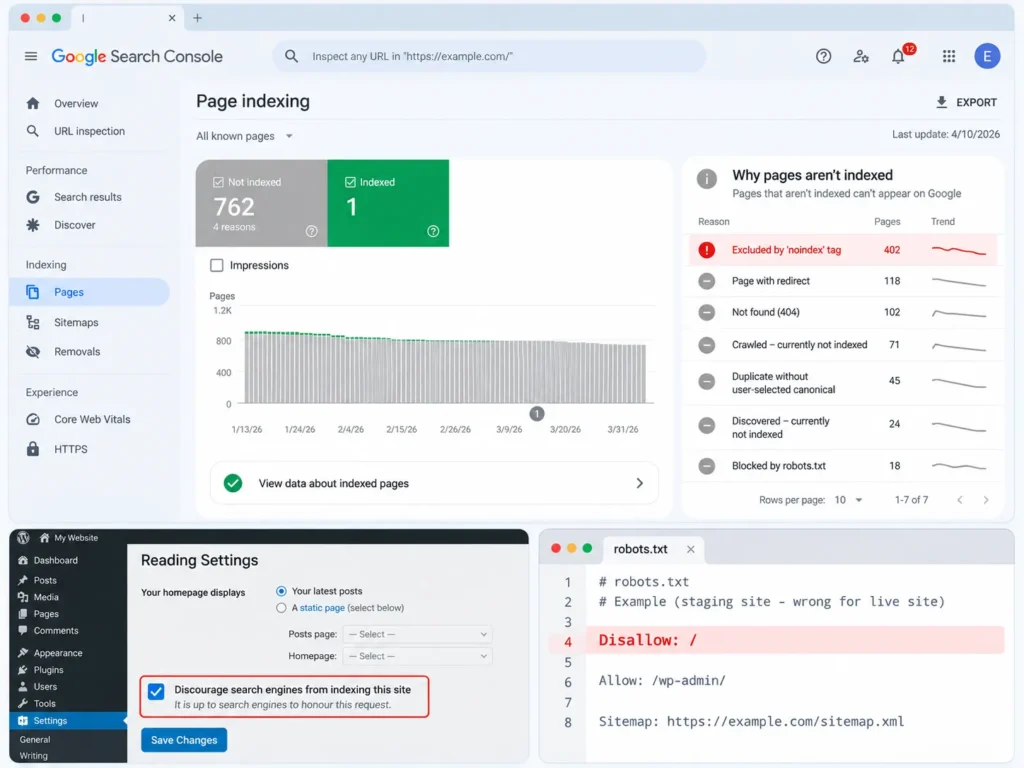Enable the Impressions checkbox
The width and height of the screenshot is (1024, 768).
(x=217, y=265)
